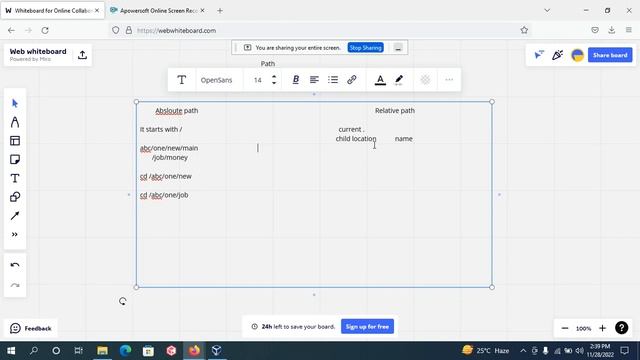Click Stop Sharing button
640x360 pixels.
[365, 48]
